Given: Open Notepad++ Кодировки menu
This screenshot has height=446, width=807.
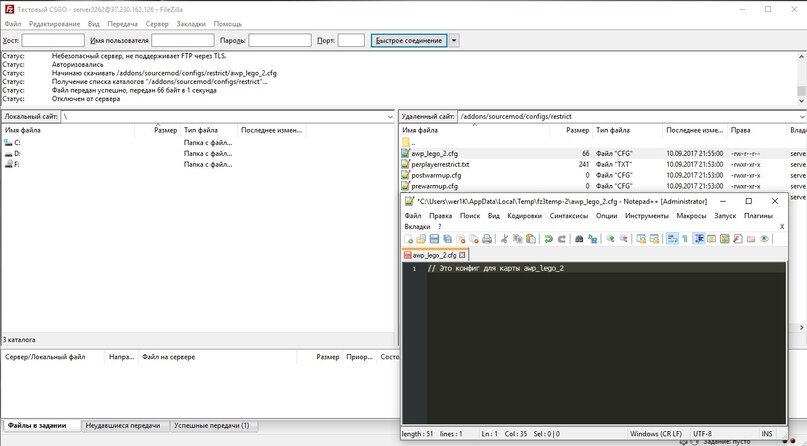Looking at the screenshot, I should tap(524, 216).
